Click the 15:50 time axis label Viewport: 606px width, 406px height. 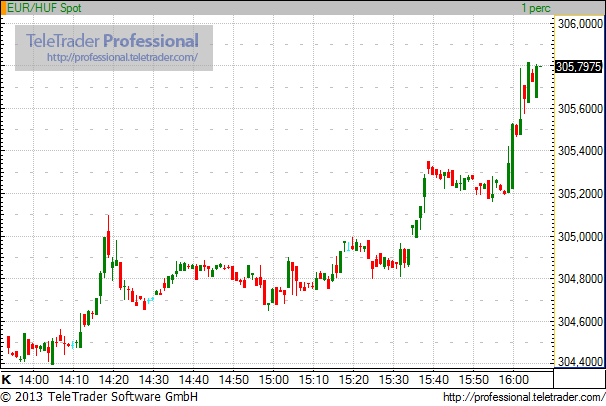tap(473, 380)
